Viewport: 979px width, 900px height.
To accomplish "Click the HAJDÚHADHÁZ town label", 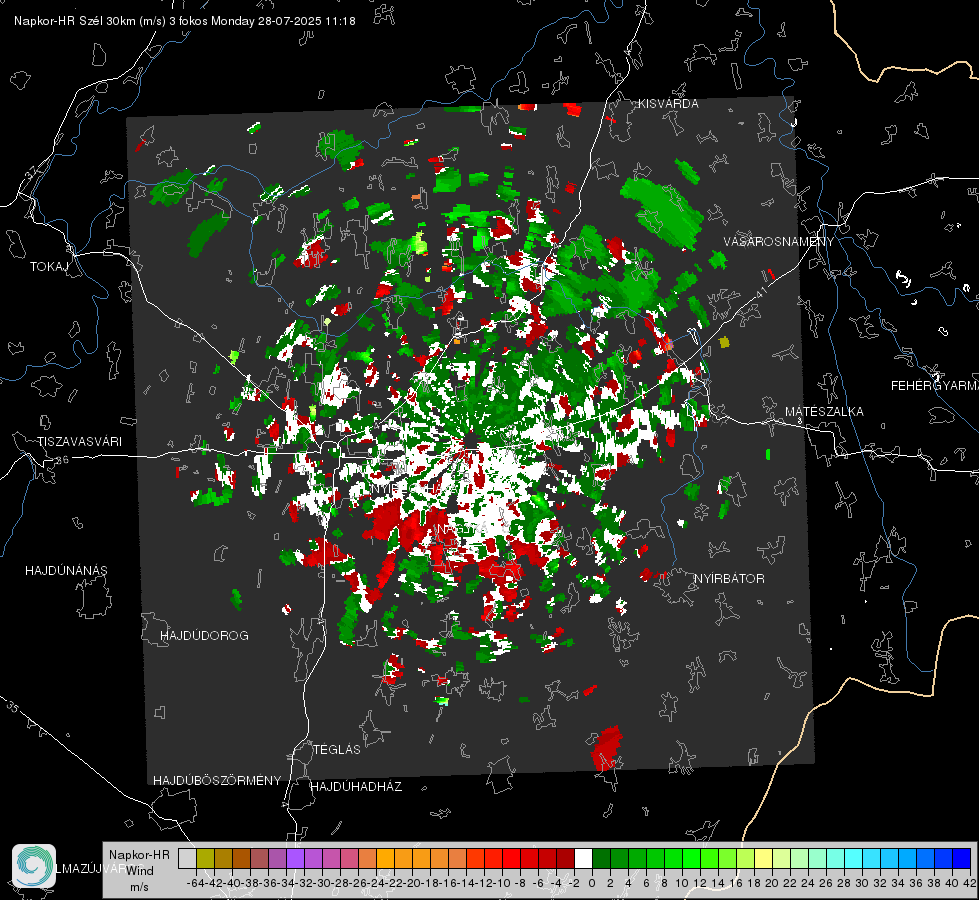I will click(356, 787).
